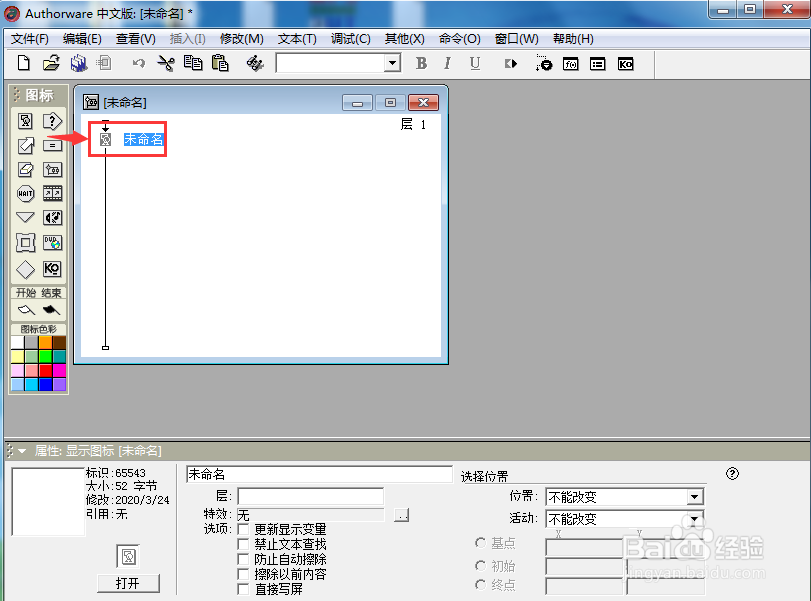Open the 活动 dropdown
The height and width of the screenshot is (601, 811).
tap(695, 519)
